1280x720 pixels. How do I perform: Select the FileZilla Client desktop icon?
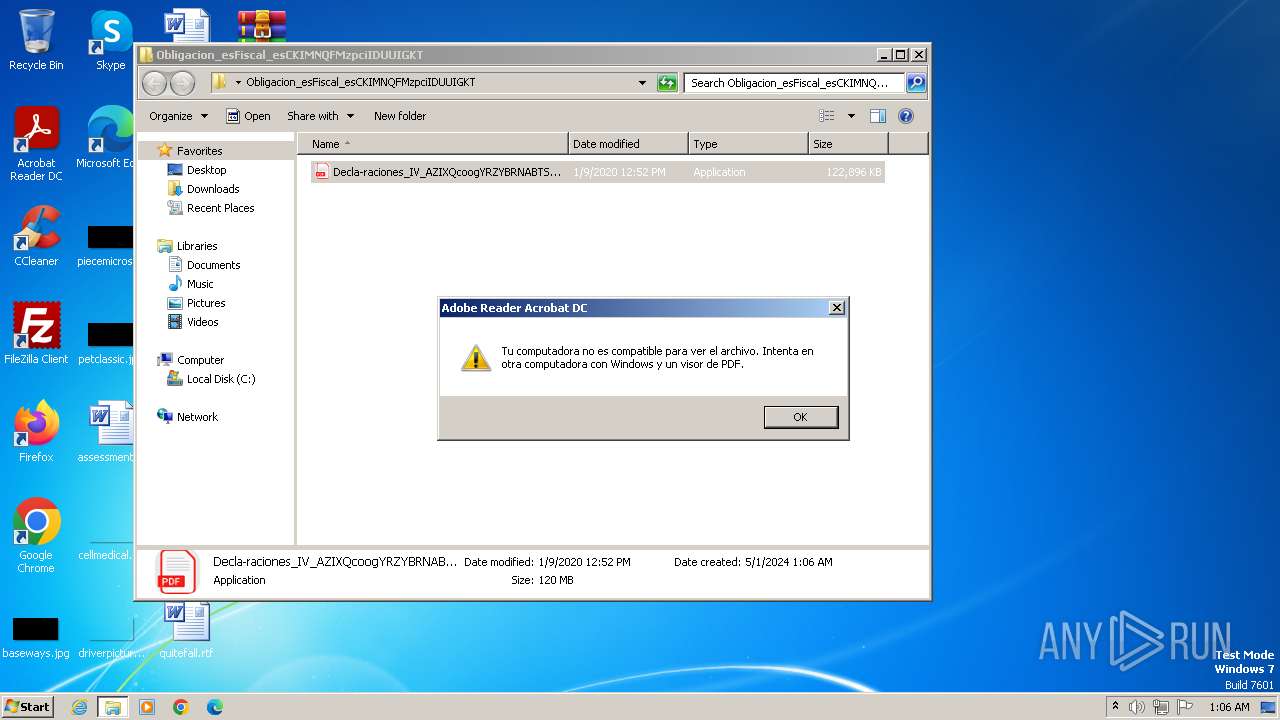pyautogui.click(x=36, y=333)
